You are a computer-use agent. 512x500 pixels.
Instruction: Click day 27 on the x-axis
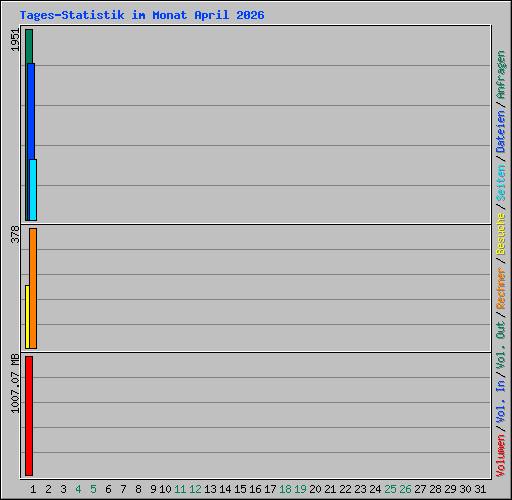pyautogui.click(x=420, y=489)
